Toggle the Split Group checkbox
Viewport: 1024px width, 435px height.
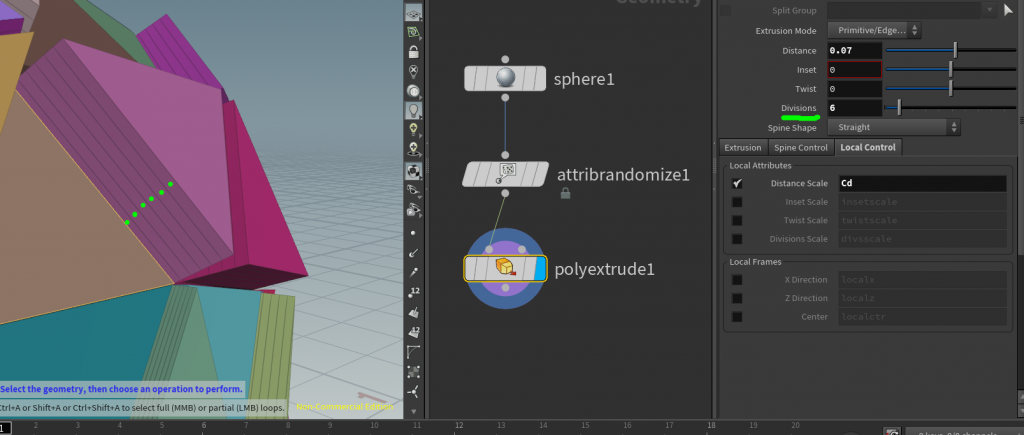click(726, 10)
